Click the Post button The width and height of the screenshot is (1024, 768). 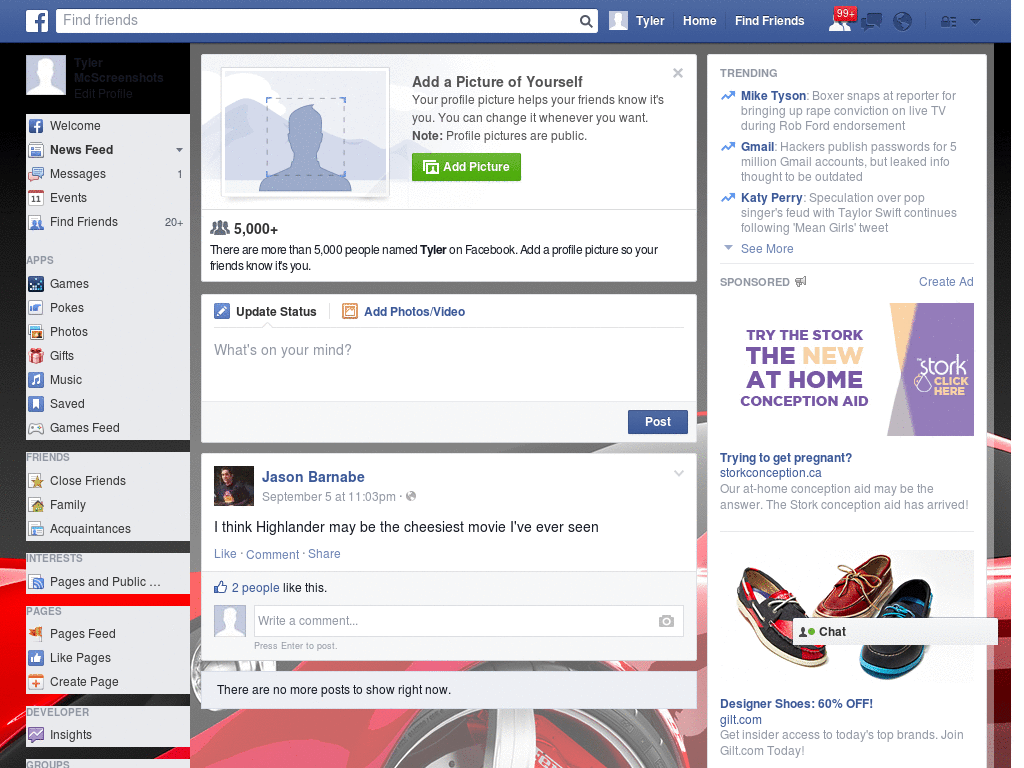[x=658, y=422]
